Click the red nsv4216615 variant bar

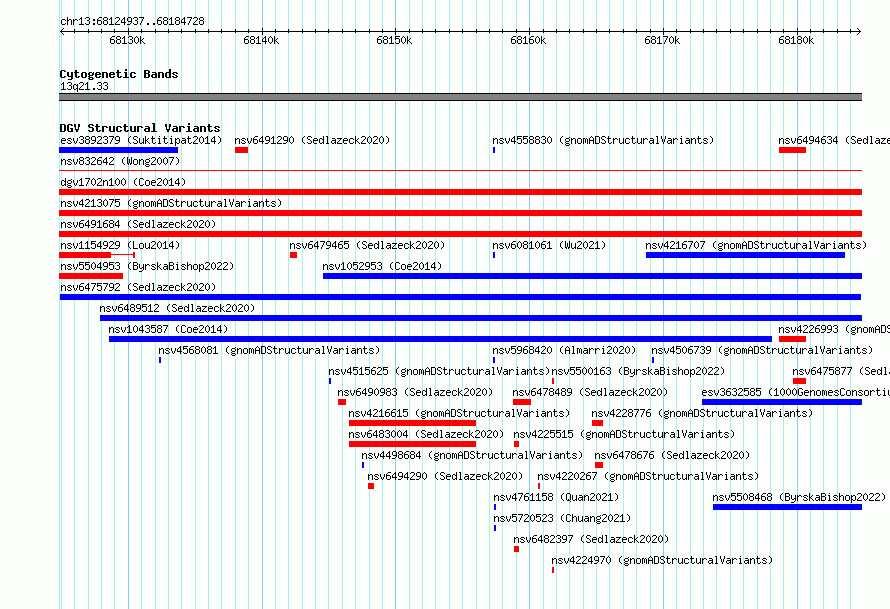coord(412,423)
